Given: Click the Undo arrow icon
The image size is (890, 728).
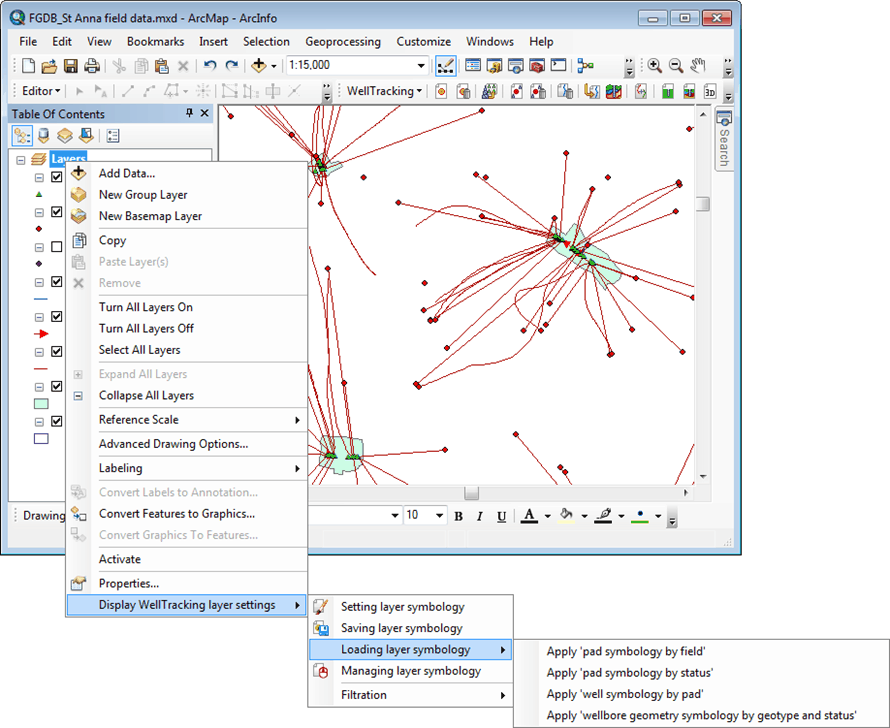Looking at the screenshot, I should tap(209, 66).
